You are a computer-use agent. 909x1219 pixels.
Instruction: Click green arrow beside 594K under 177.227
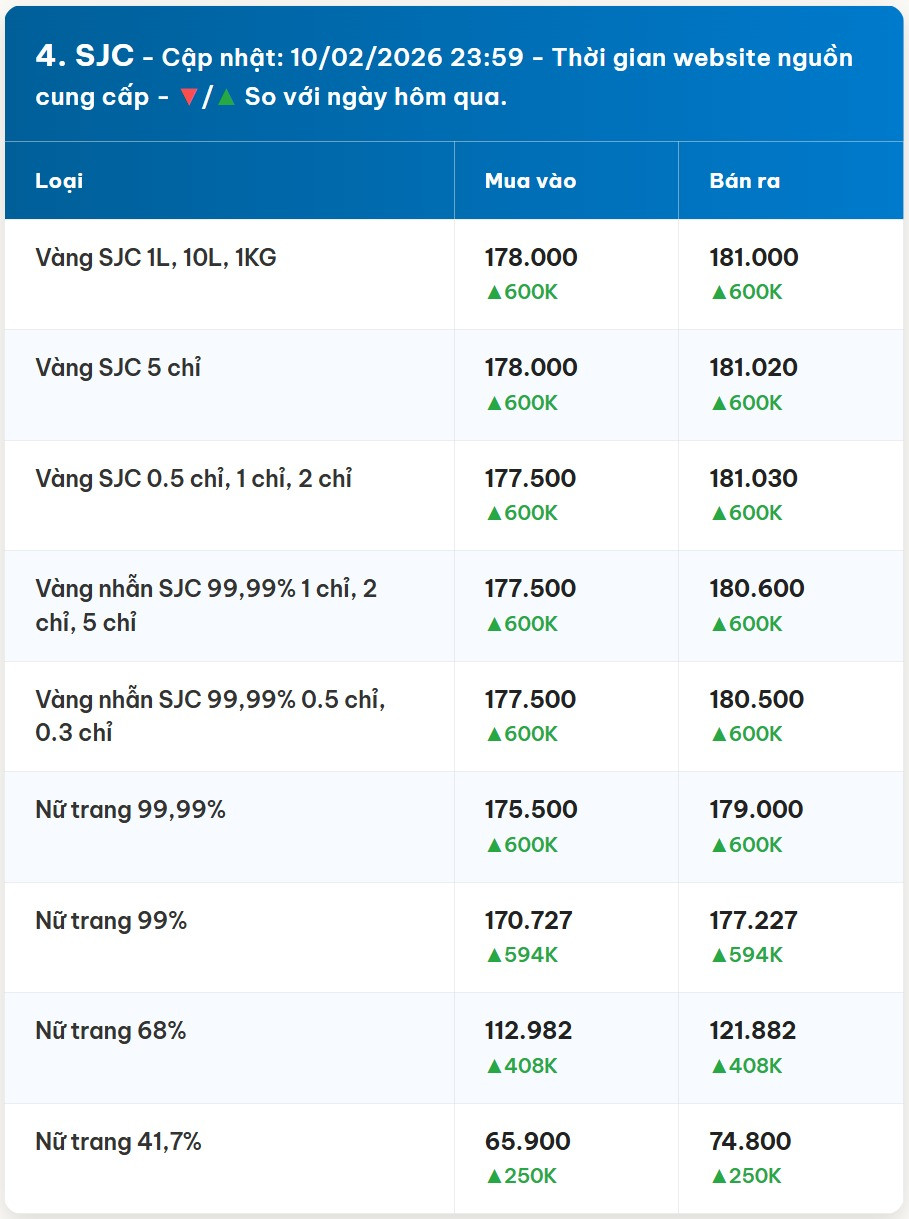717,955
